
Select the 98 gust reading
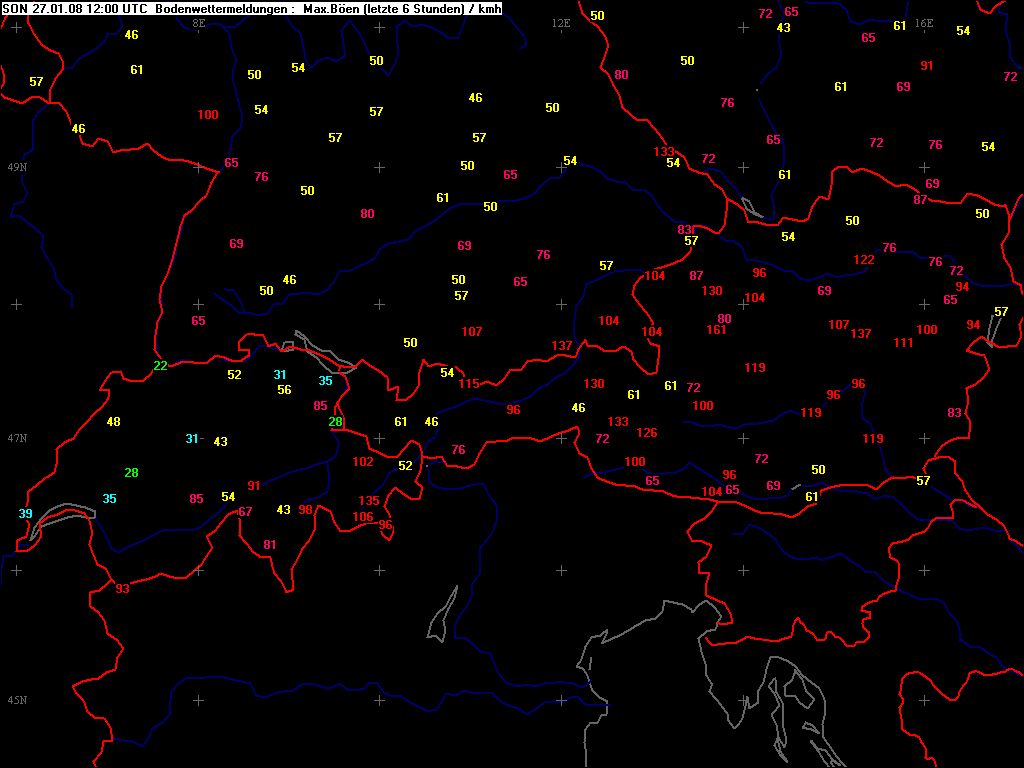coord(306,510)
